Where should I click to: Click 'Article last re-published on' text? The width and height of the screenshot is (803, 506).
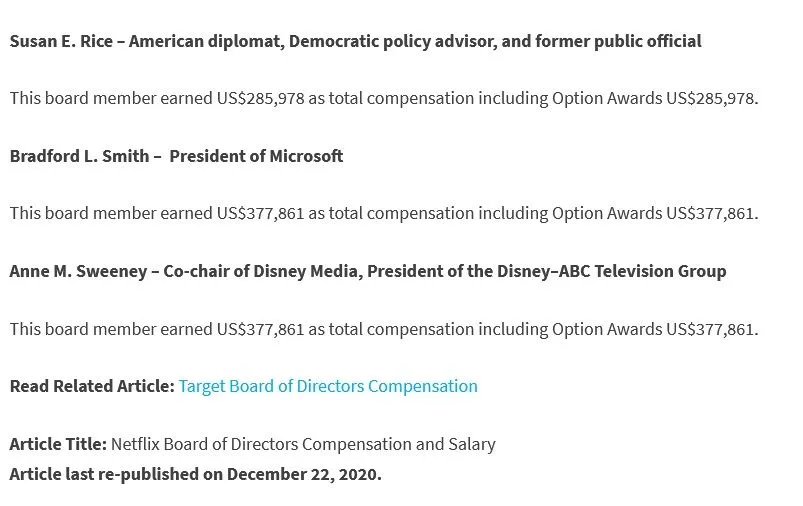point(116,475)
